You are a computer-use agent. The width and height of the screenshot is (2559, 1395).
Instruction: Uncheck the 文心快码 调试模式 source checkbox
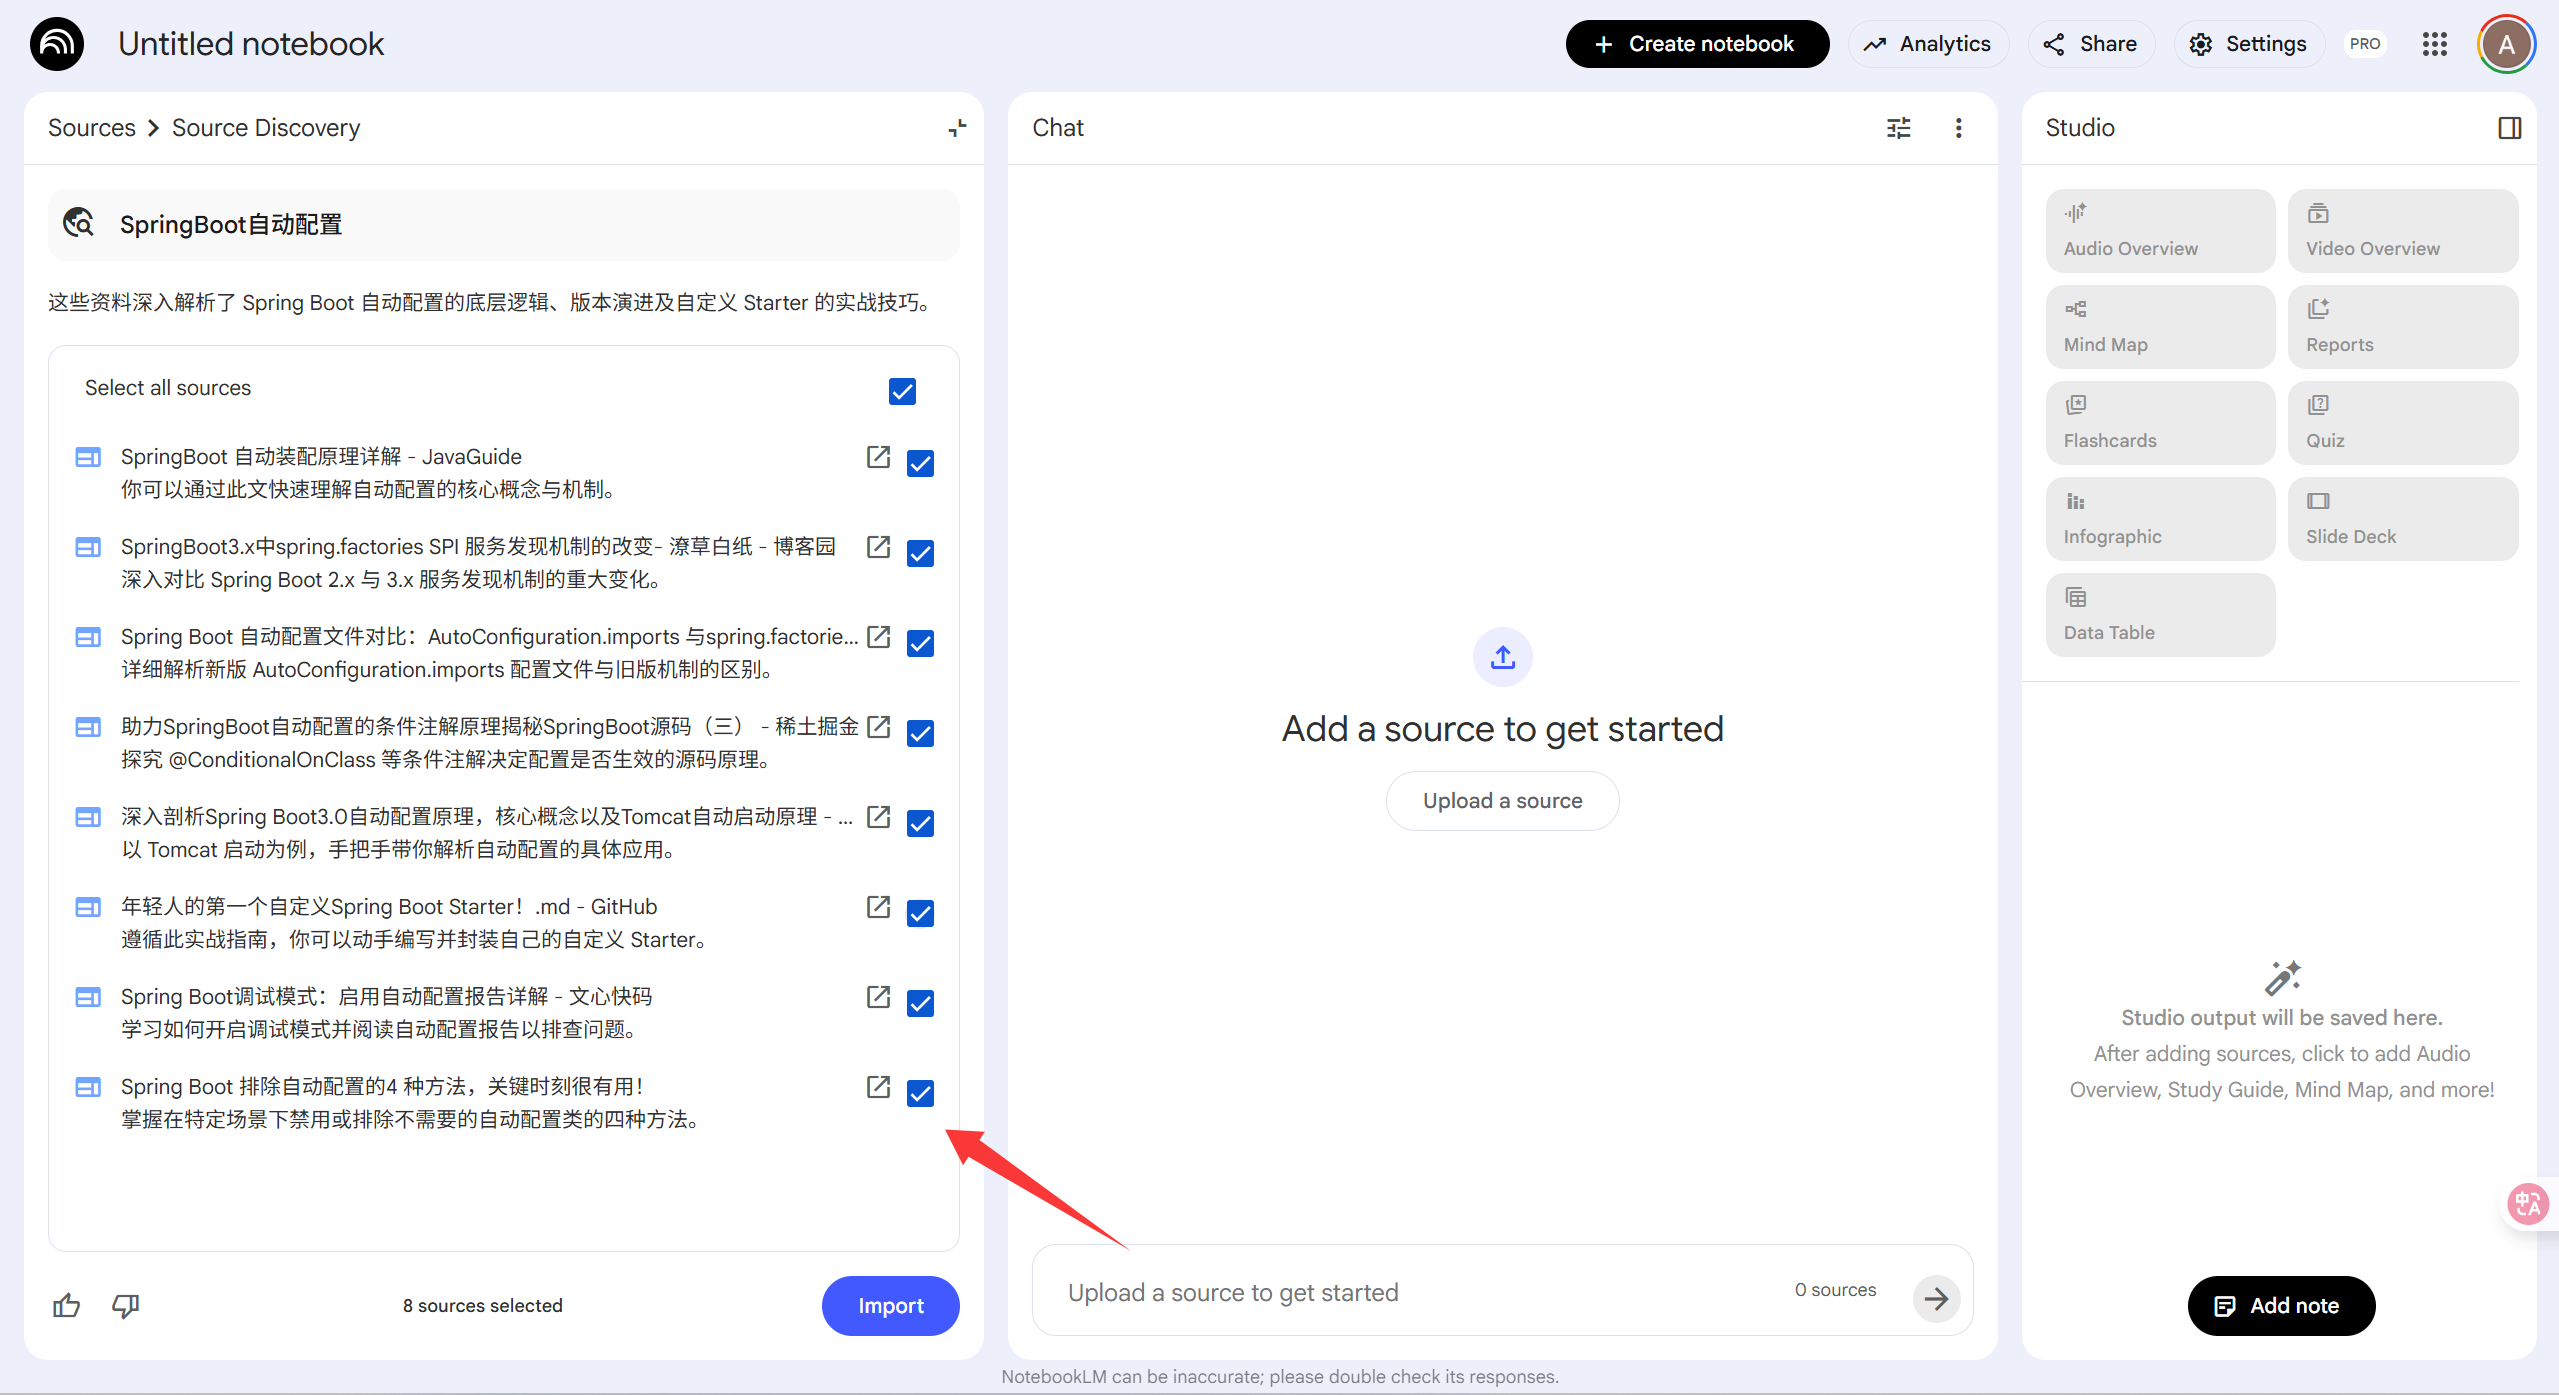click(920, 1003)
